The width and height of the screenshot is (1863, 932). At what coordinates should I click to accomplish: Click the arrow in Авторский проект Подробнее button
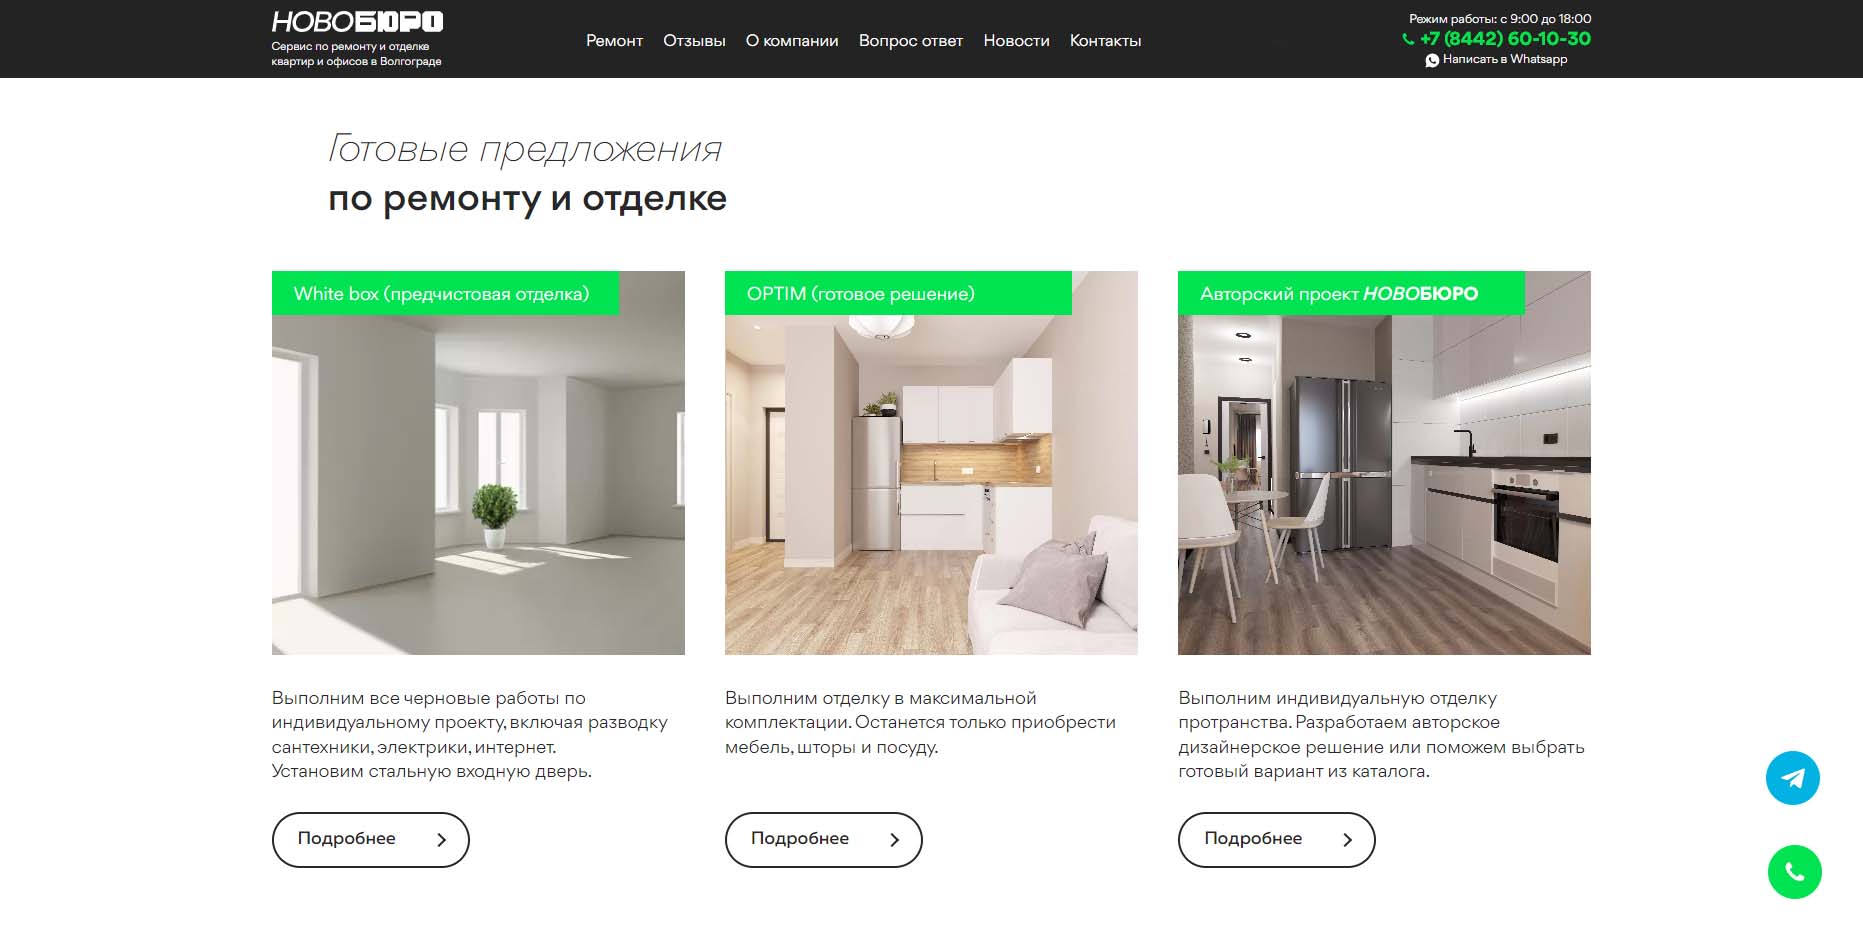coord(1347,840)
